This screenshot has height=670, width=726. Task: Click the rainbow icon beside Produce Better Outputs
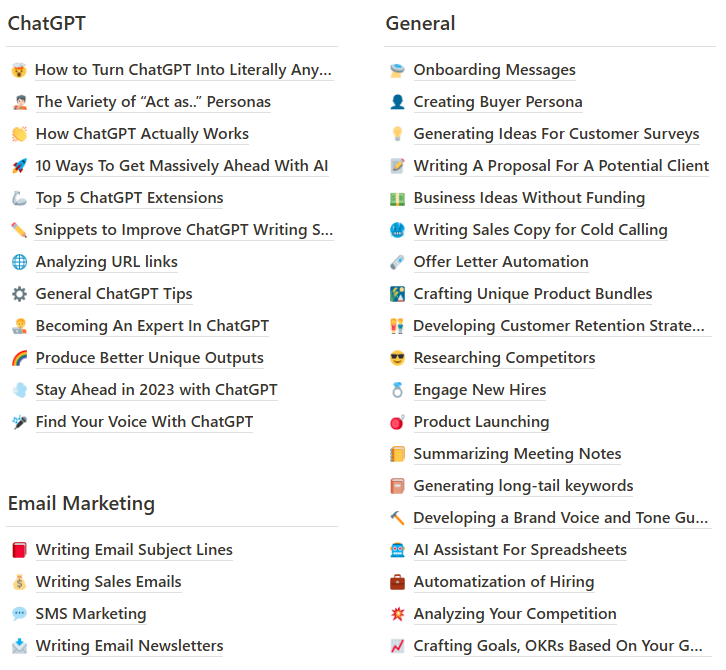(19, 358)
